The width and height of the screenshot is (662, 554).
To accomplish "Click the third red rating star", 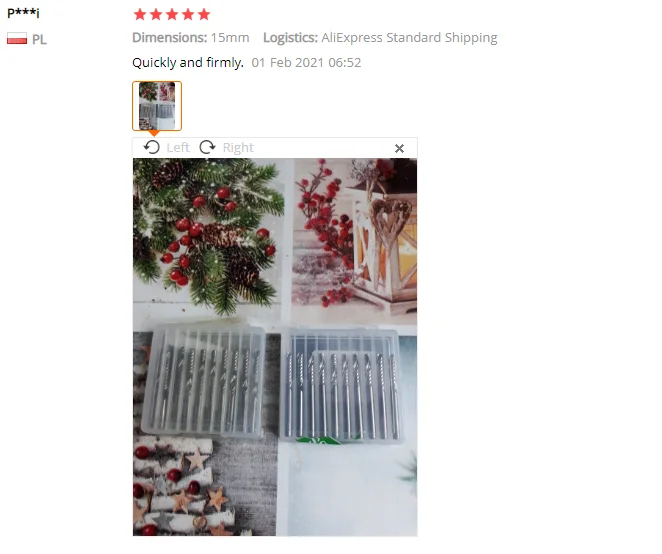I will pos(172,15).
